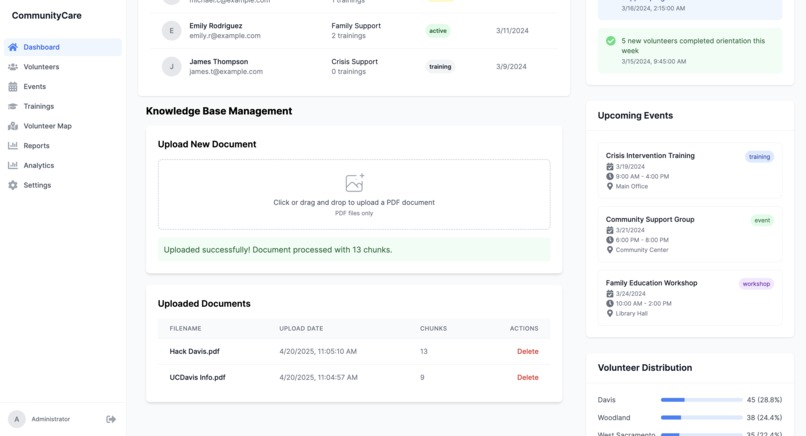Click emily.r@example.com email address
Screen dimensions: 806x436
point(225,36)
